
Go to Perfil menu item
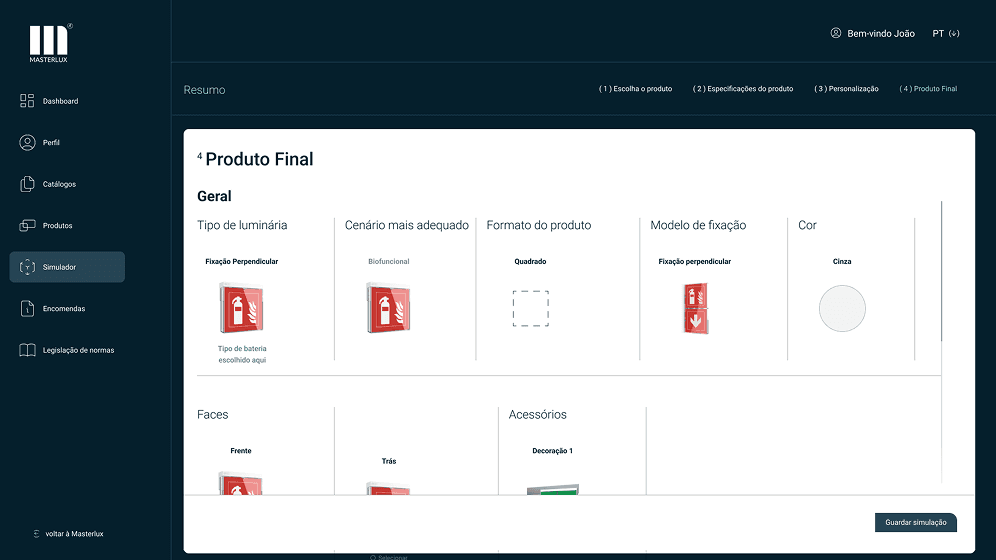[x=51, y=143]
